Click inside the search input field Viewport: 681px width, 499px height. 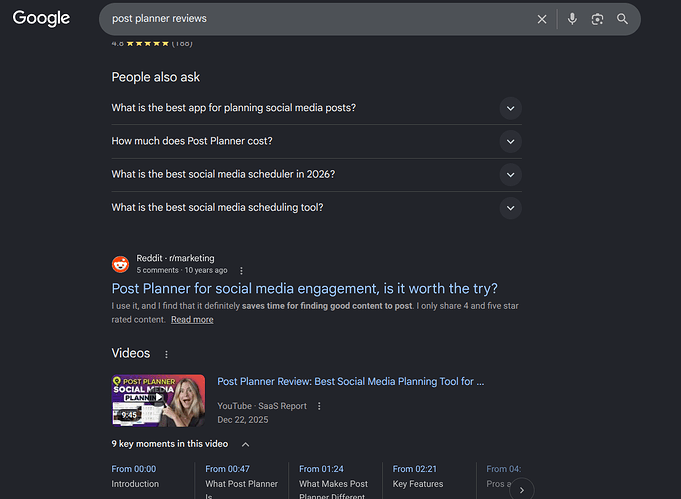click(321, 19)
